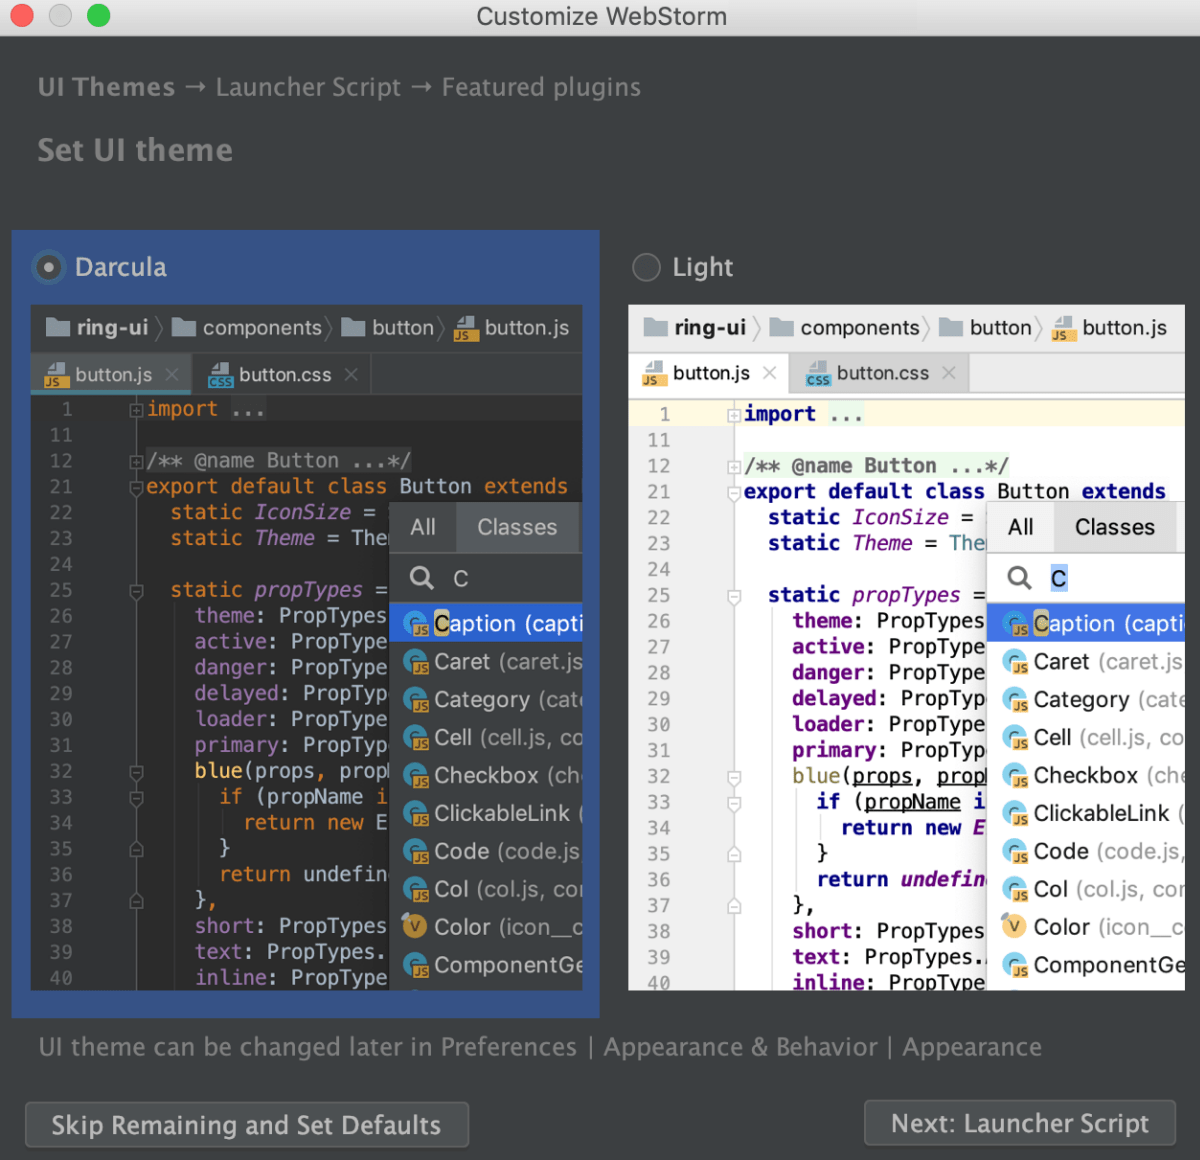Select button.js tab in Darcula preview
The height and width of the screenshot is (1160, 1200).
[112, 375]
